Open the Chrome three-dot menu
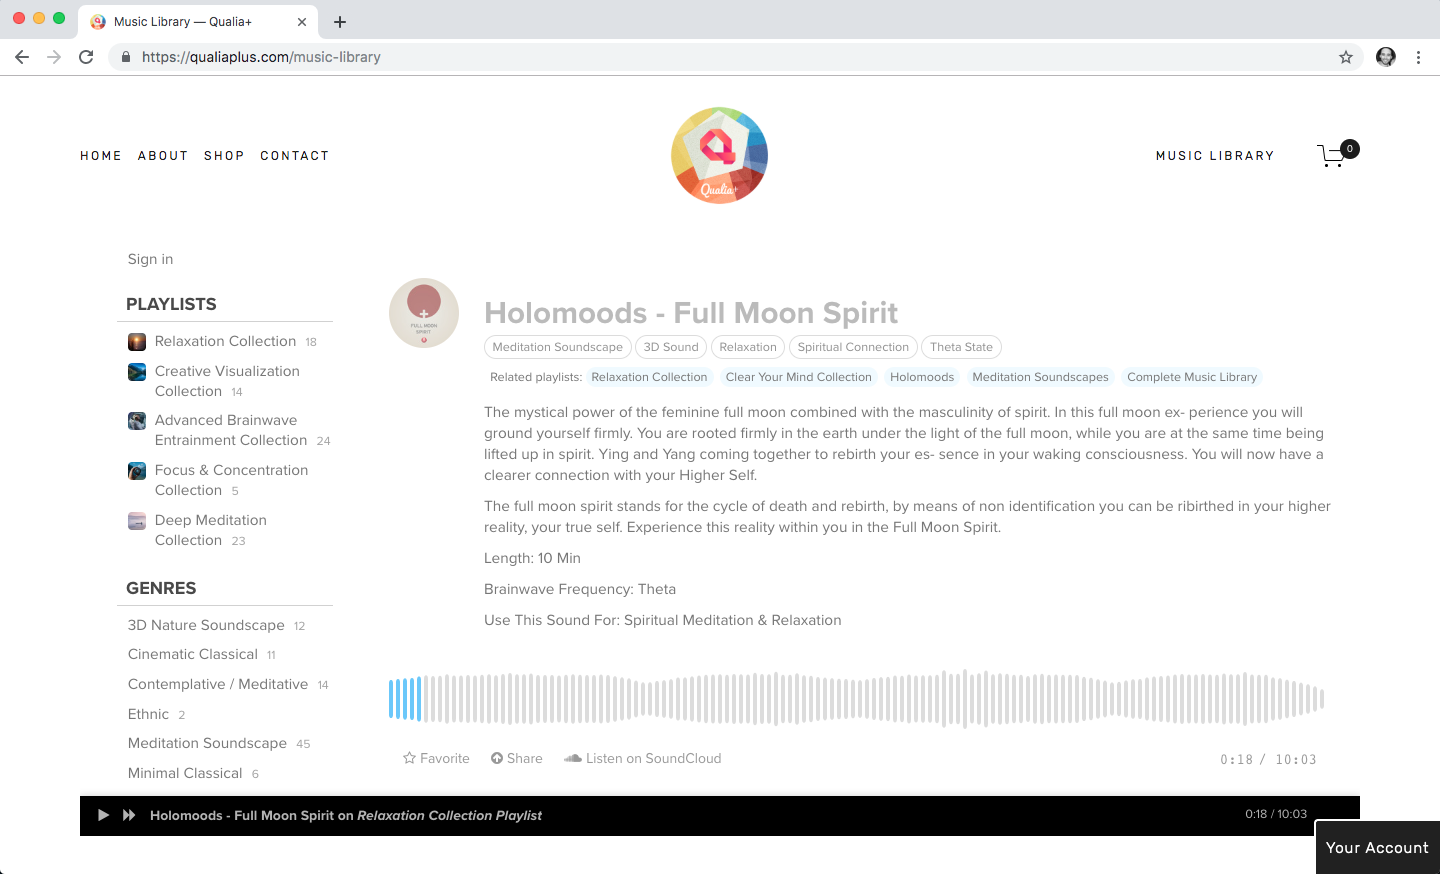 point(1418,57)
